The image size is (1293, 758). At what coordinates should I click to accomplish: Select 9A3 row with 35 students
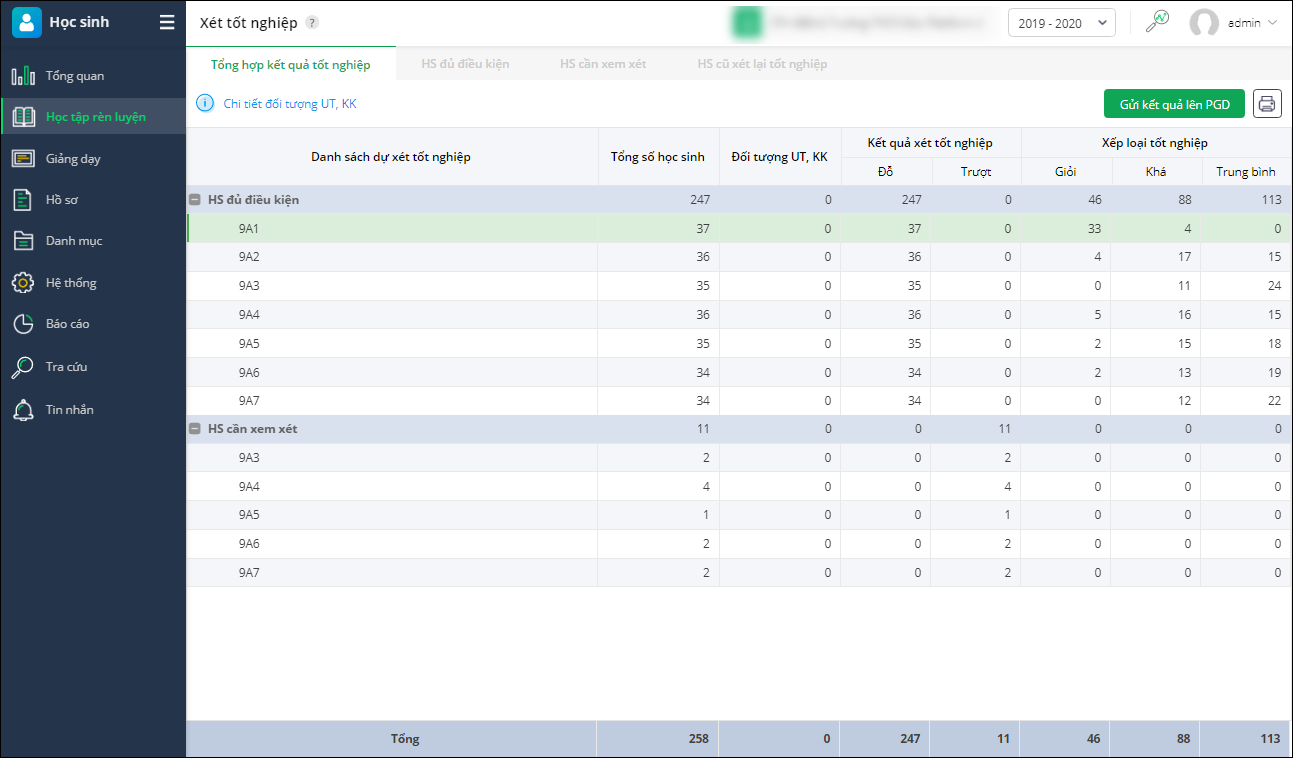pos(739,286)
